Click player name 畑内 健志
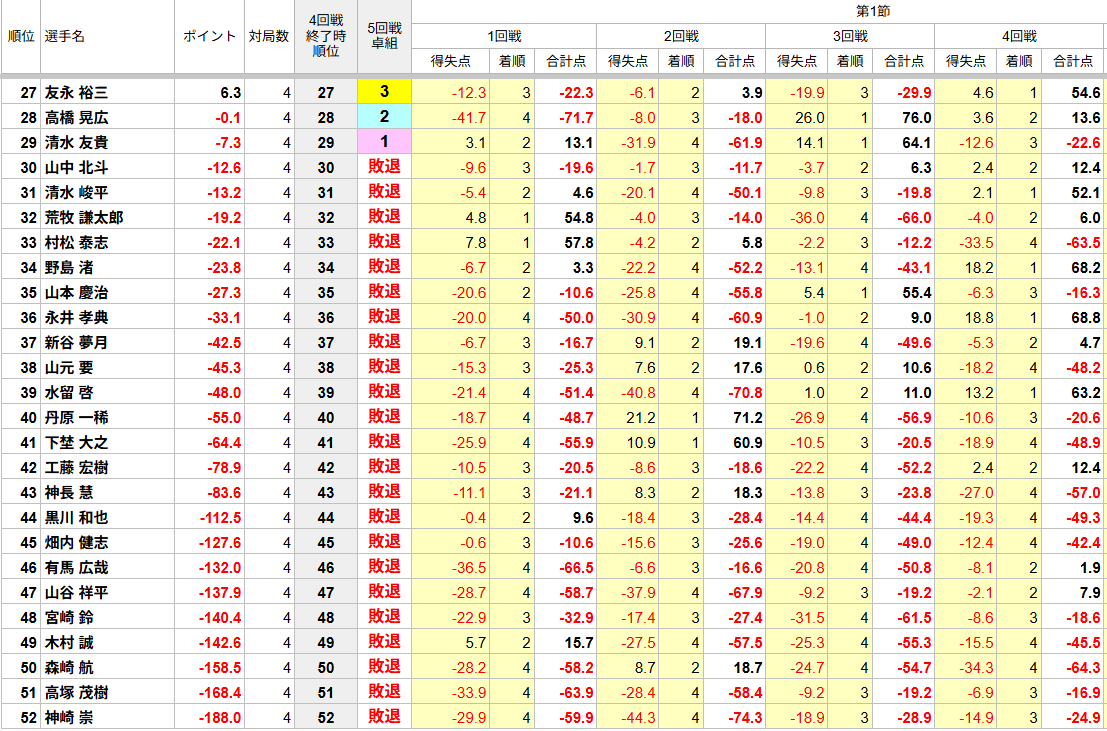This screenshot has width=1107, height=731. point(76,543)
